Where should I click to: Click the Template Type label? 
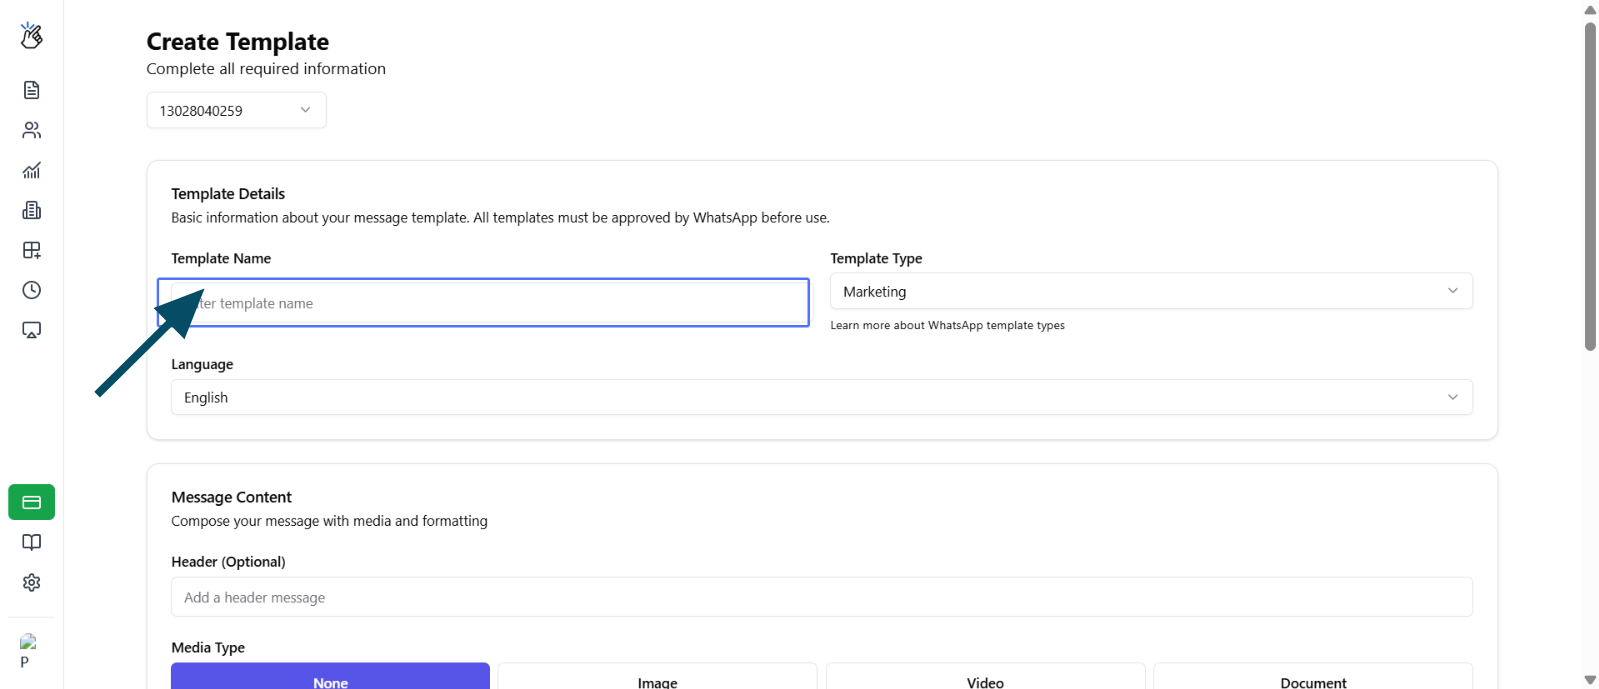click(876, 258)
